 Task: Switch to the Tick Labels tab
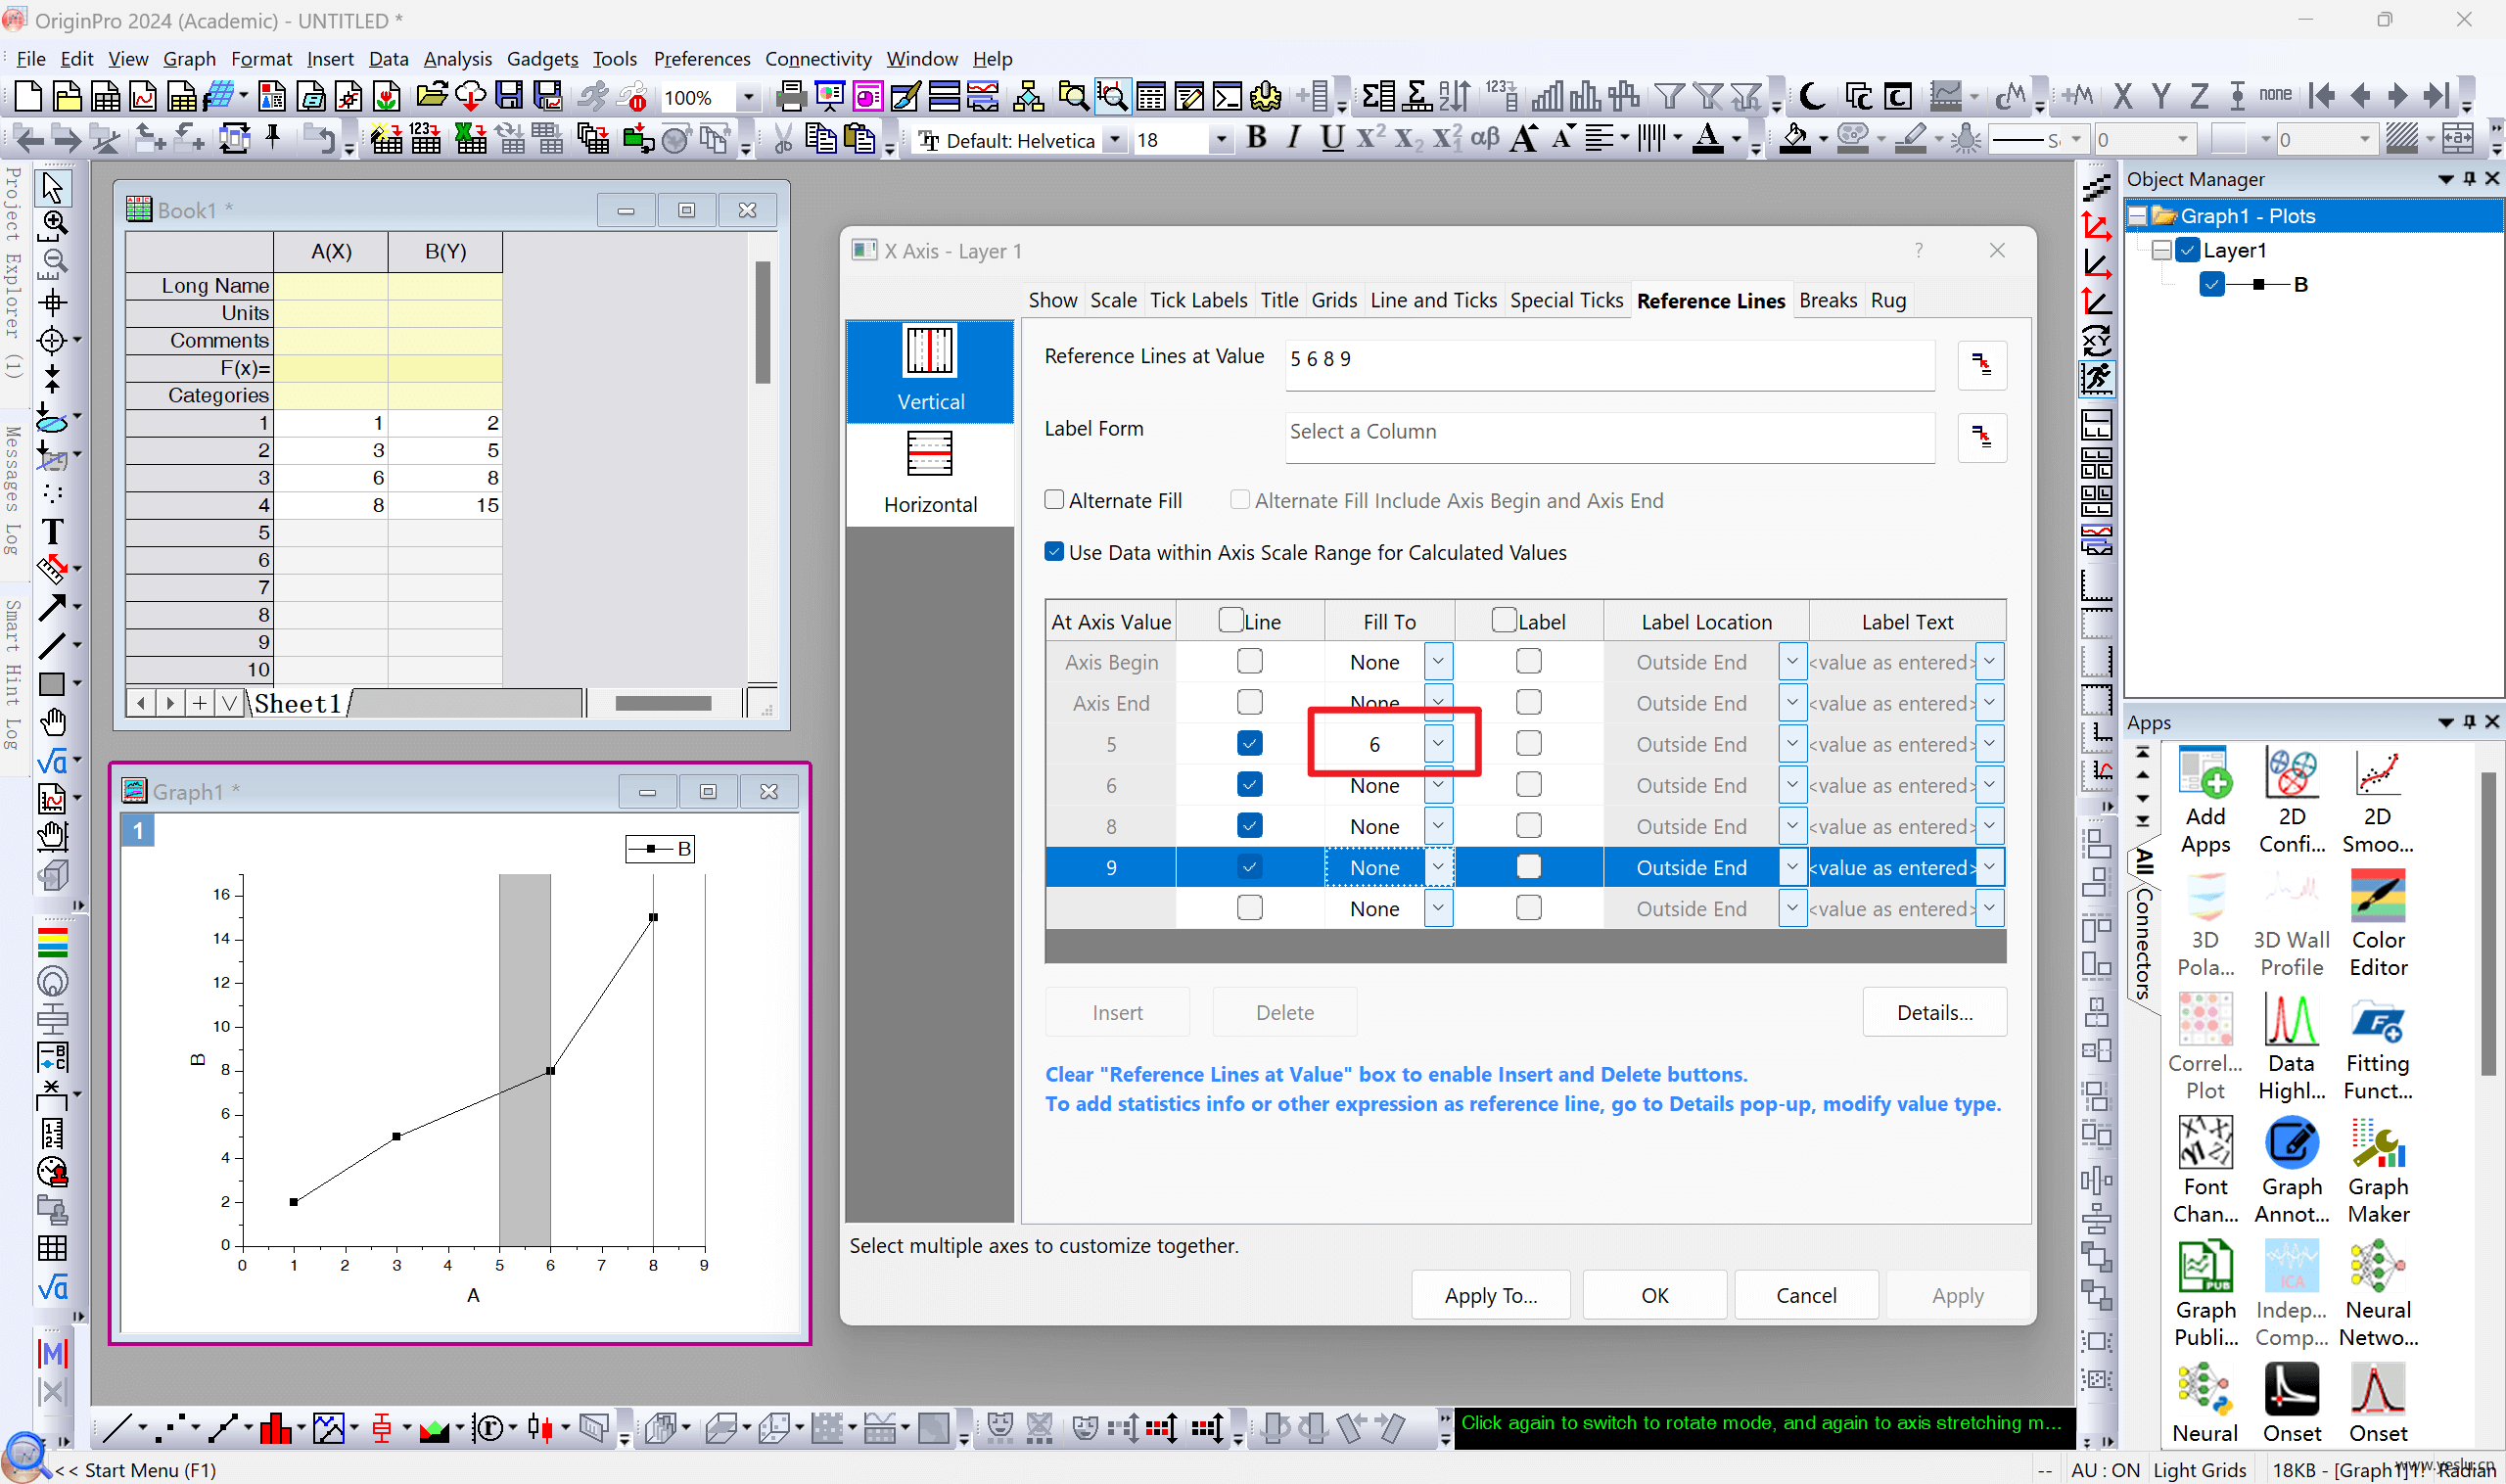tap(1198, 299)
